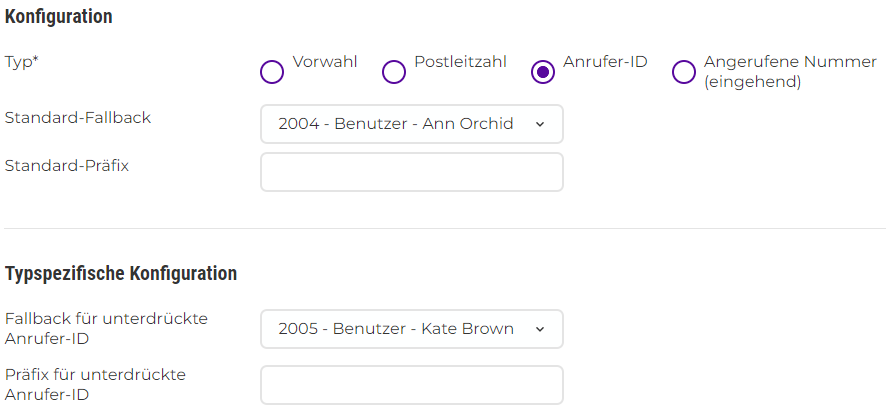The height and width of the screenshot is (414, 886).
Task: Click the Vorwahl label text
Action: pos(325,62)
